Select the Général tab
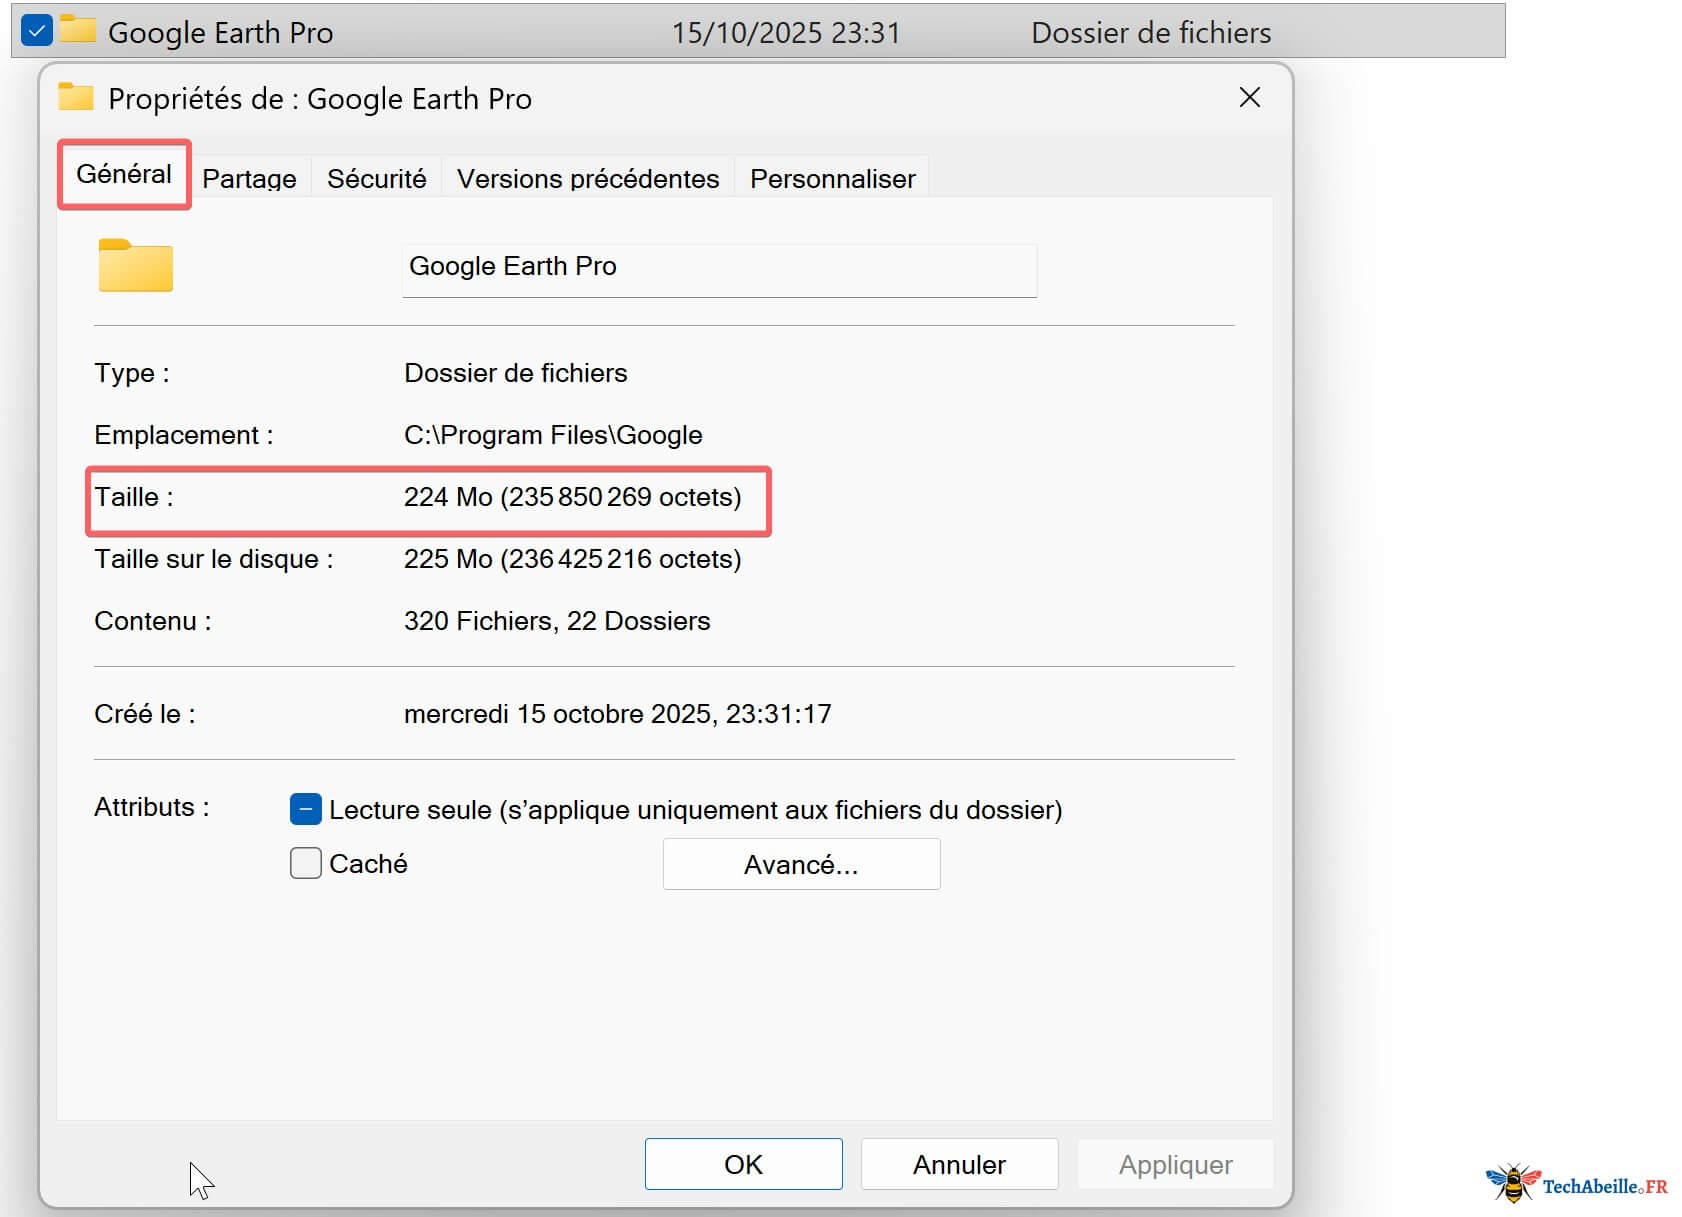 tap(124, 174)
